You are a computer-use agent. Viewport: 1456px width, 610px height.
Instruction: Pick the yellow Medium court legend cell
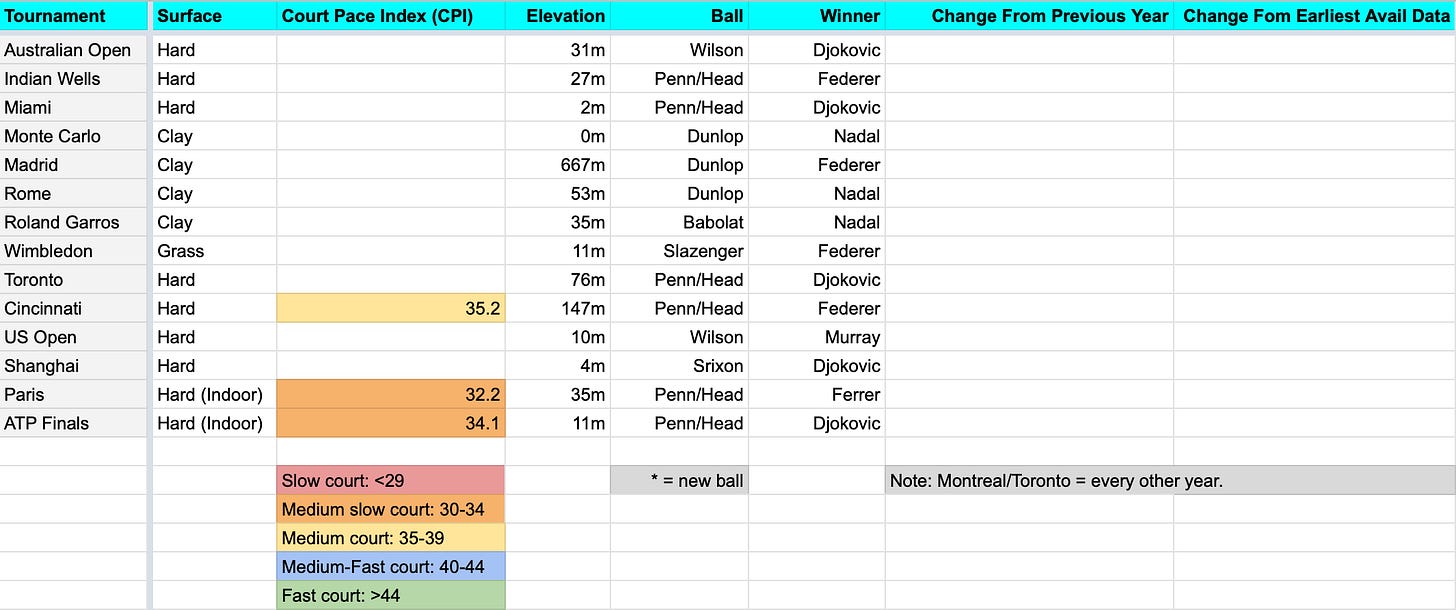click(391, 538)
